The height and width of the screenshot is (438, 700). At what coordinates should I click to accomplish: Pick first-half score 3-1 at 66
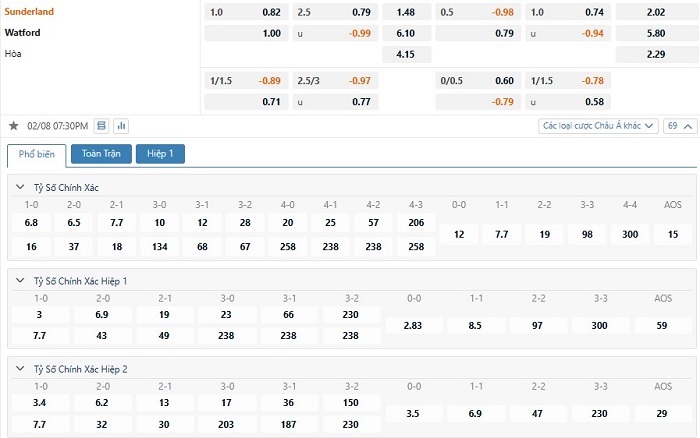point(288,315)
